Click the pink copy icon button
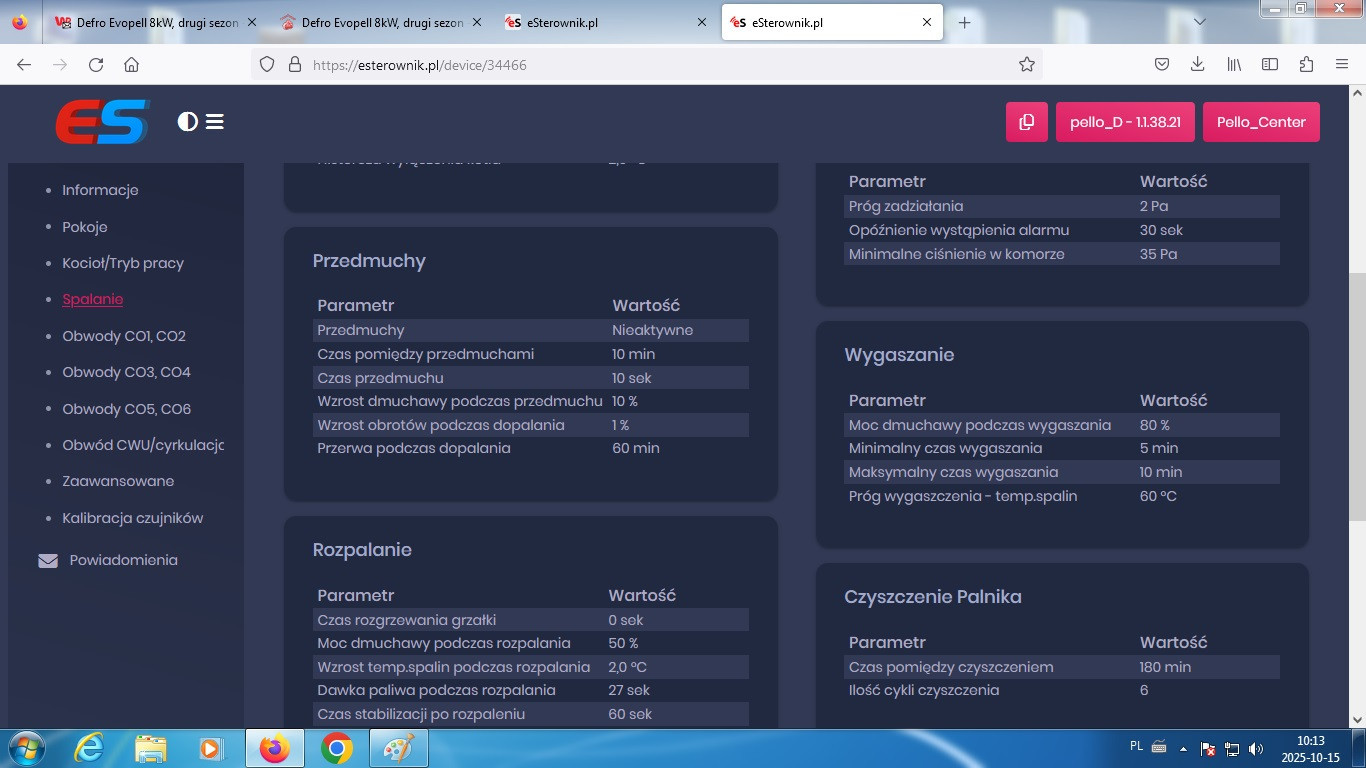 tap(1026, 122)
